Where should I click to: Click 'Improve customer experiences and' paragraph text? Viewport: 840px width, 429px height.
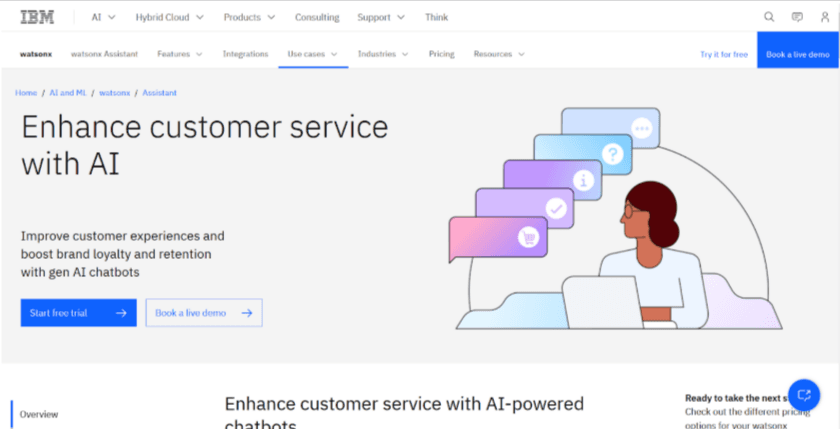pos(123,236)
